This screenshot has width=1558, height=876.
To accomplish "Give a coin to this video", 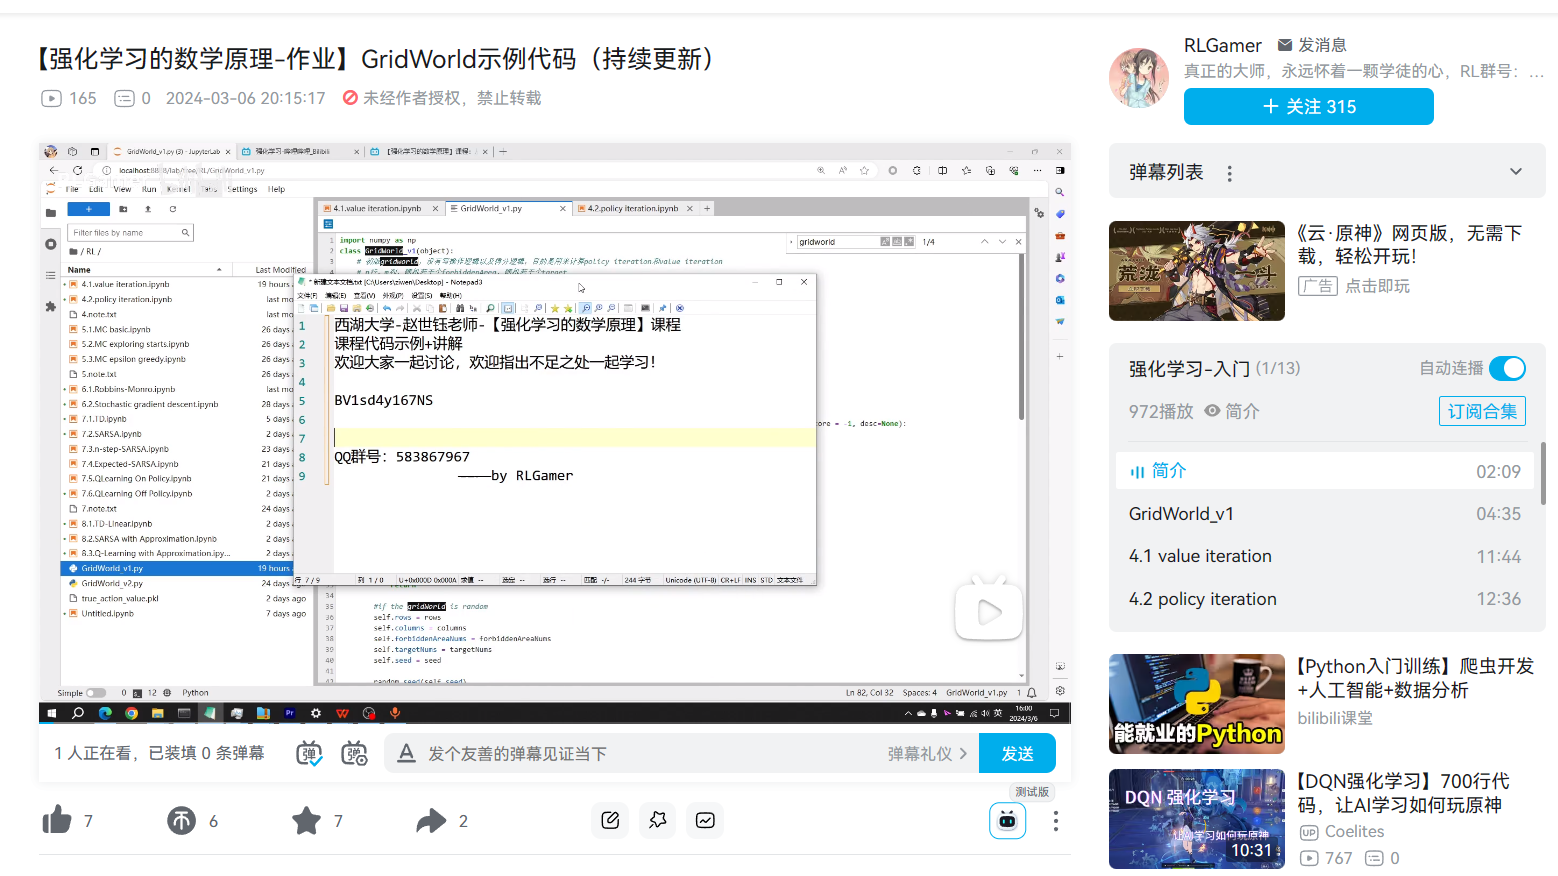I will point(181,821).
